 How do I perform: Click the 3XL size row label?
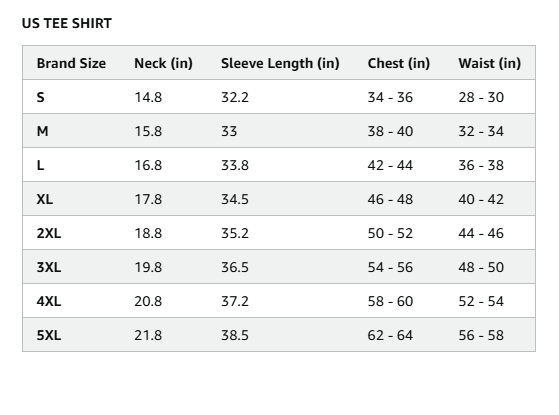pos(49,267)
